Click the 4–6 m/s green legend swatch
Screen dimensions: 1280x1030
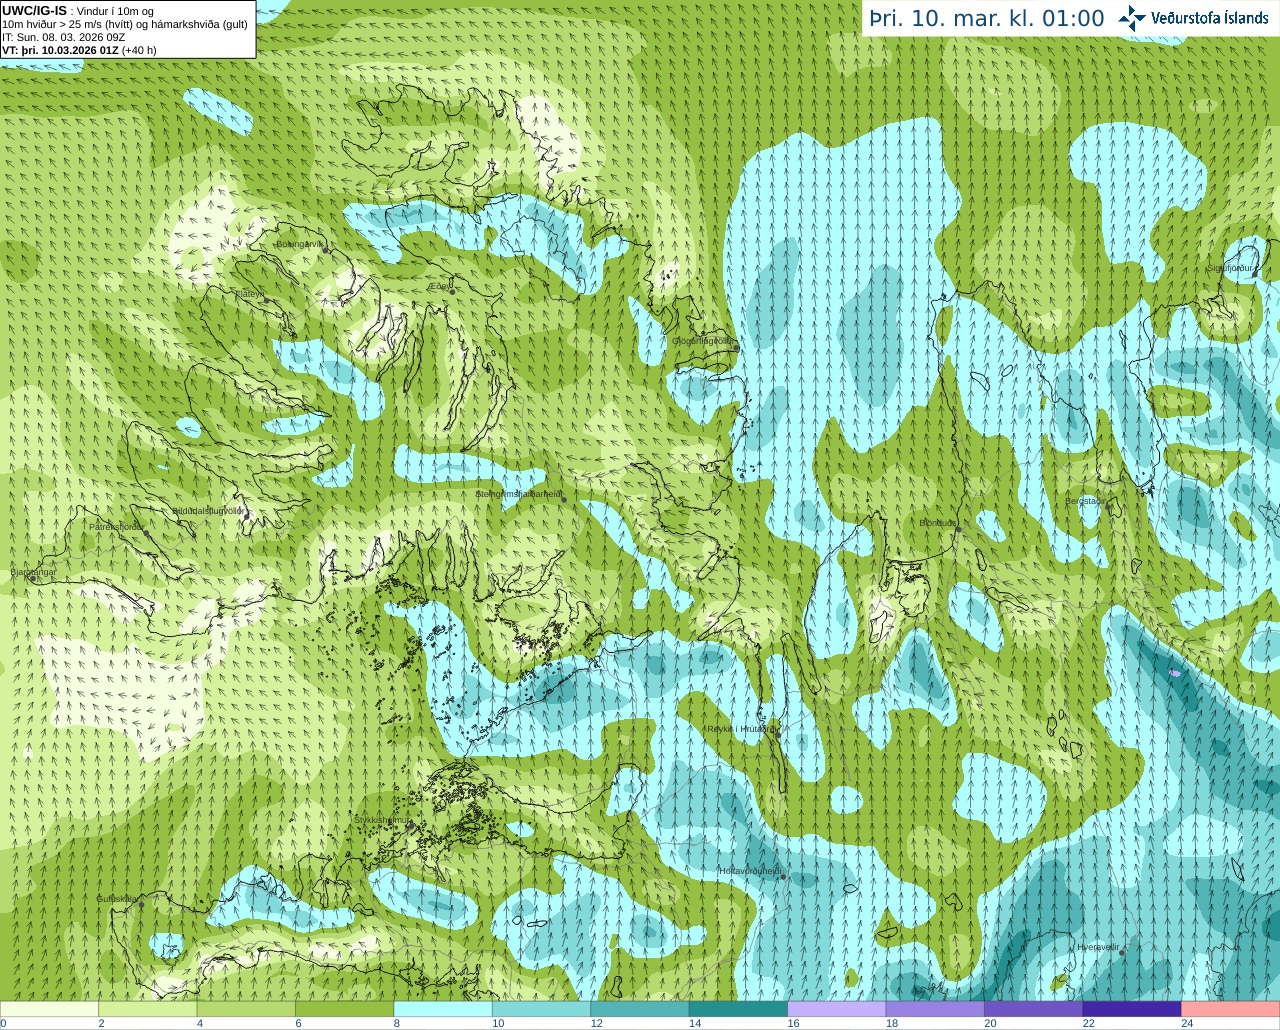246,1009
